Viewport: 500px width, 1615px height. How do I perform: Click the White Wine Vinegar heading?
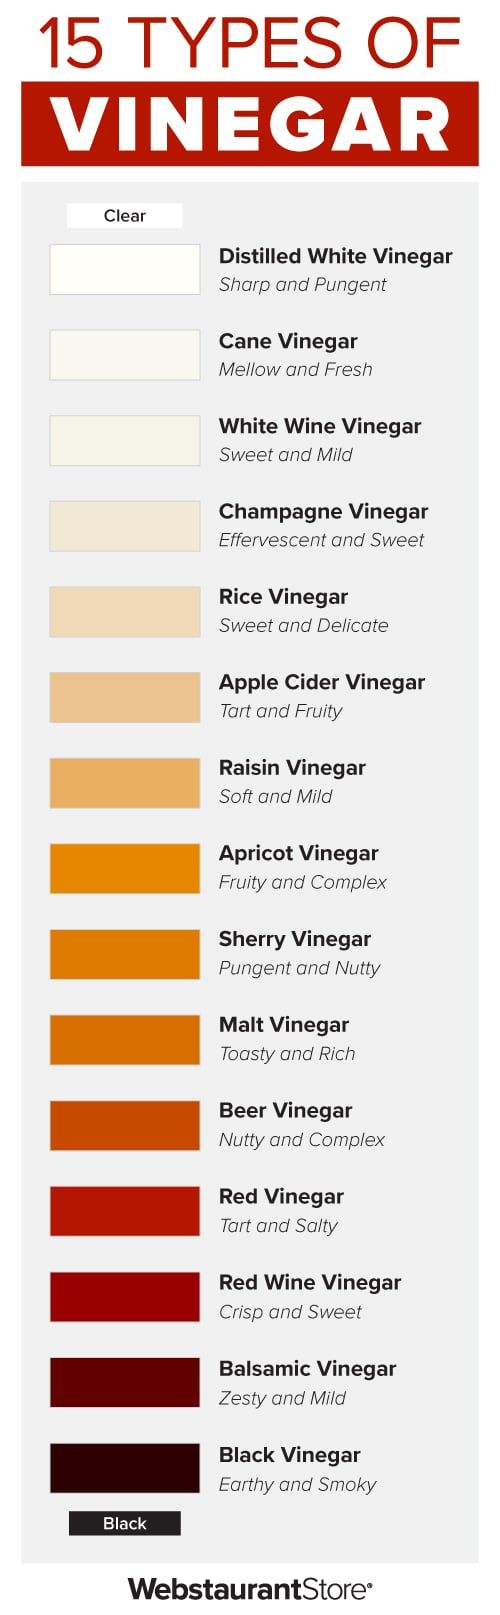click(x=320, y=427)
